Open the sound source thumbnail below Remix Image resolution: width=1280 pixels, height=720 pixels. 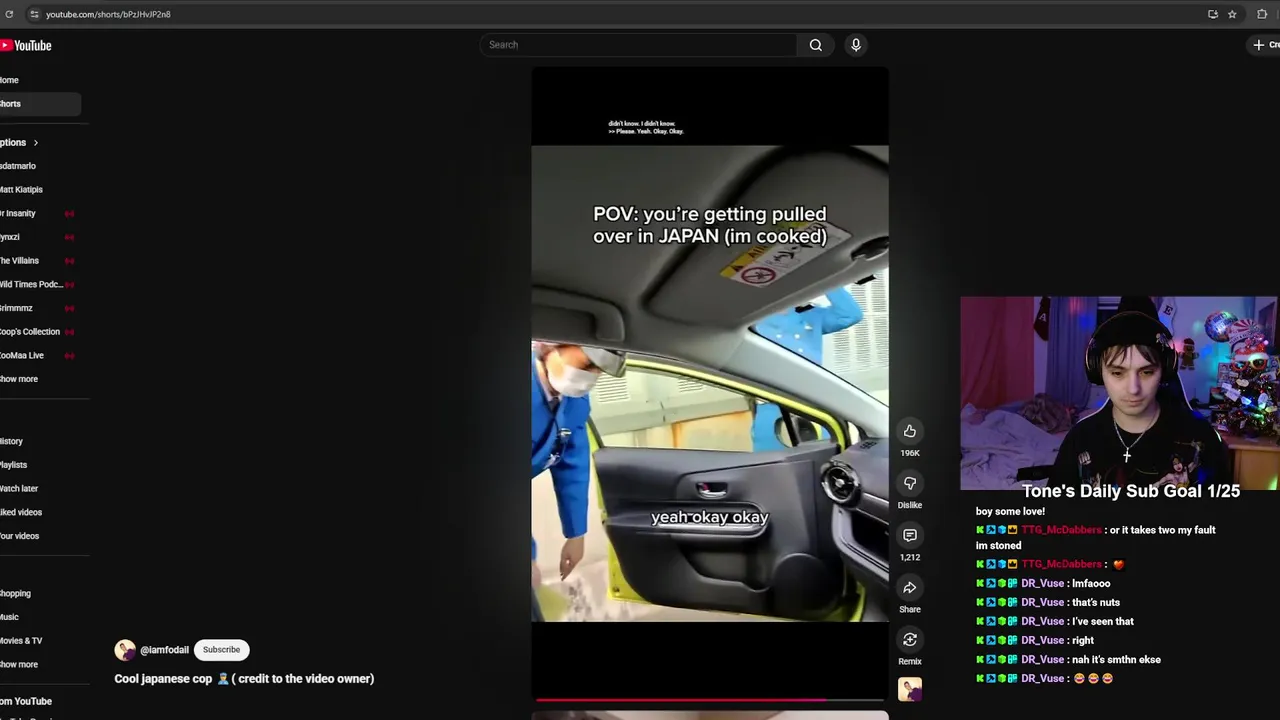click(x=910, y=689)
